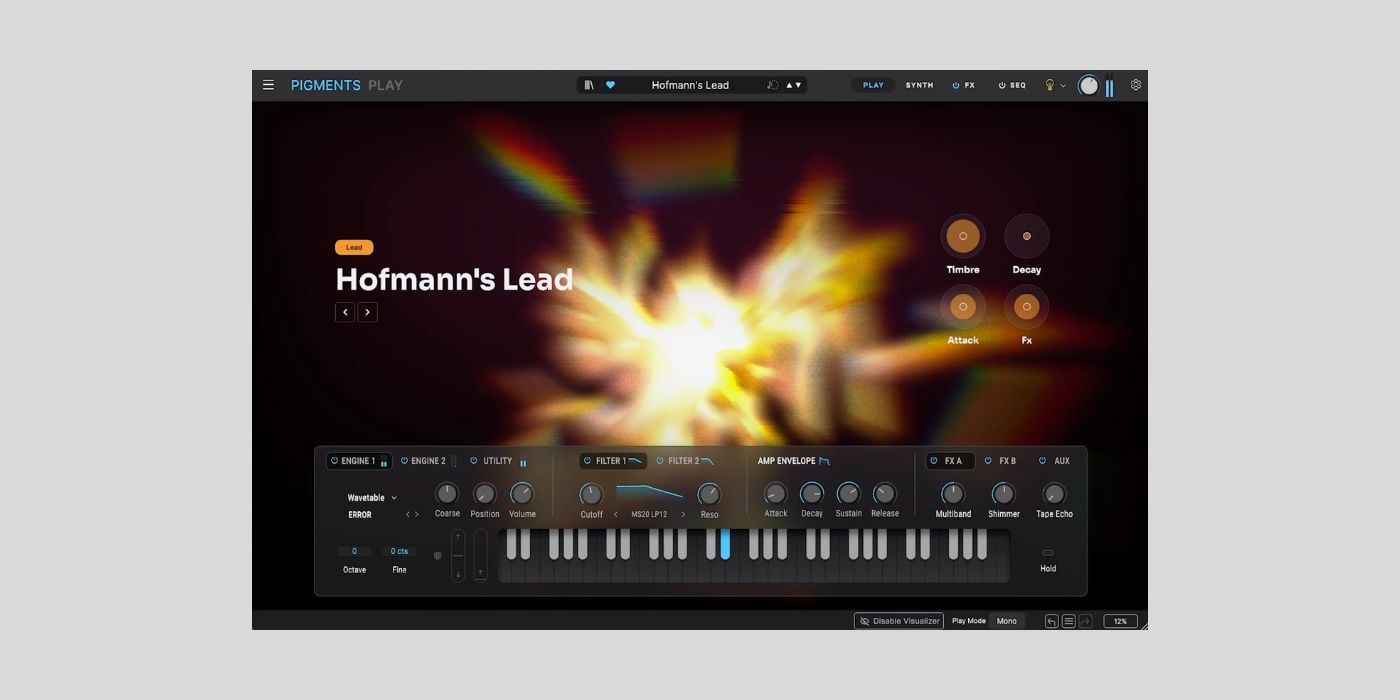Select next filter type after MS20 LP12

click(x=683, y=515)
